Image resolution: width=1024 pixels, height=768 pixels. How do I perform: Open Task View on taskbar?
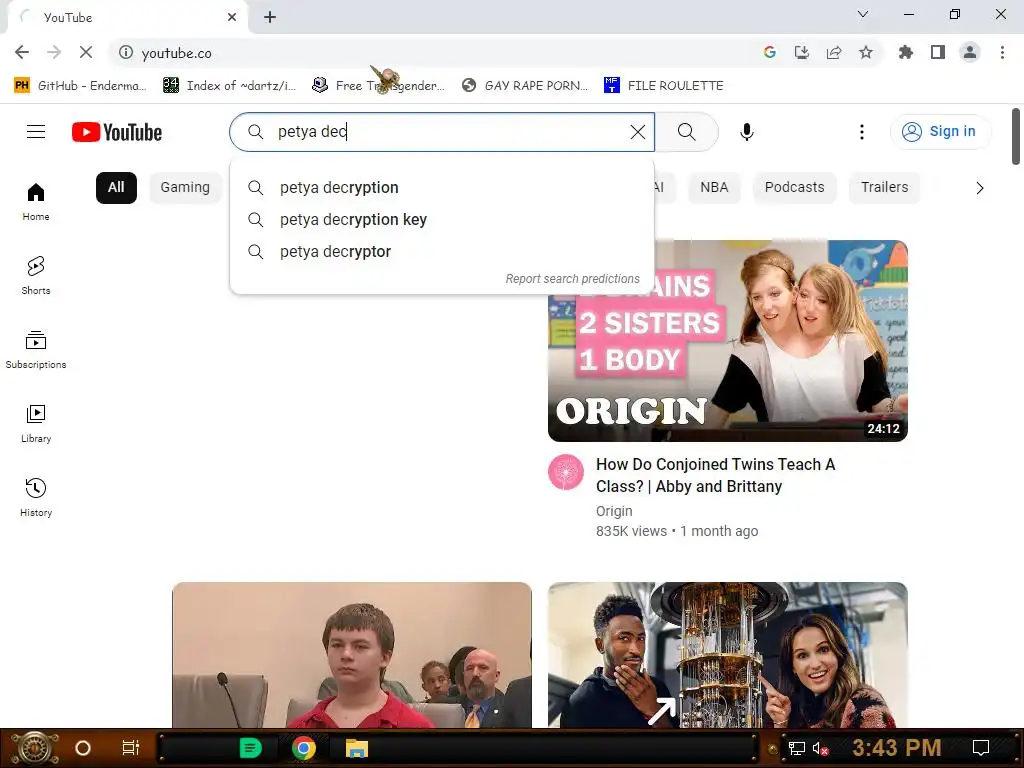(x=131, y=748)
